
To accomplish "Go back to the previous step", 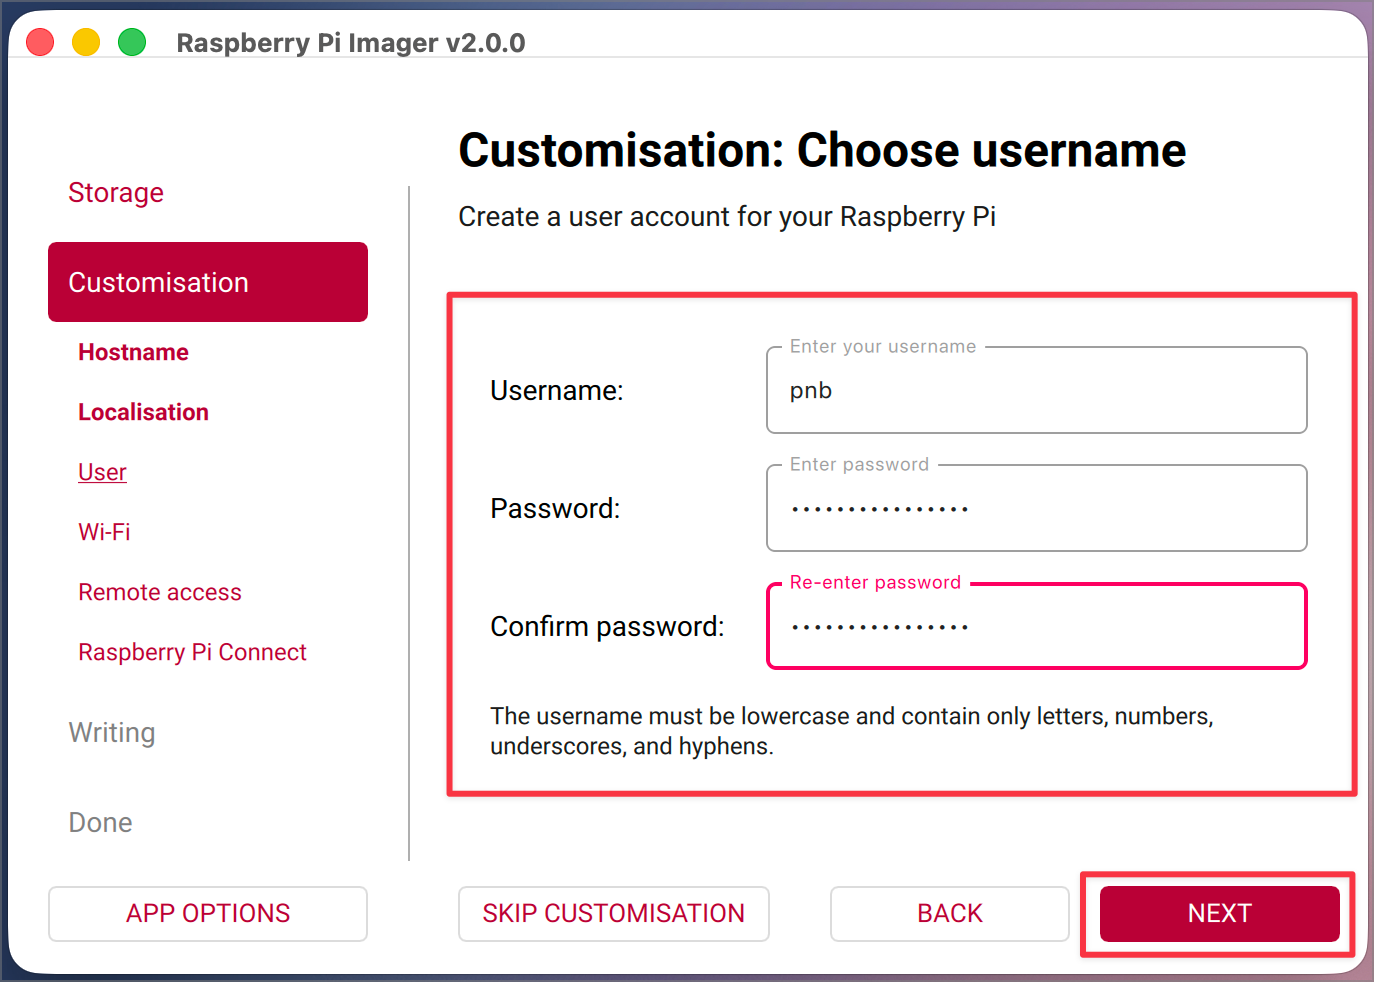I will 949,913.
